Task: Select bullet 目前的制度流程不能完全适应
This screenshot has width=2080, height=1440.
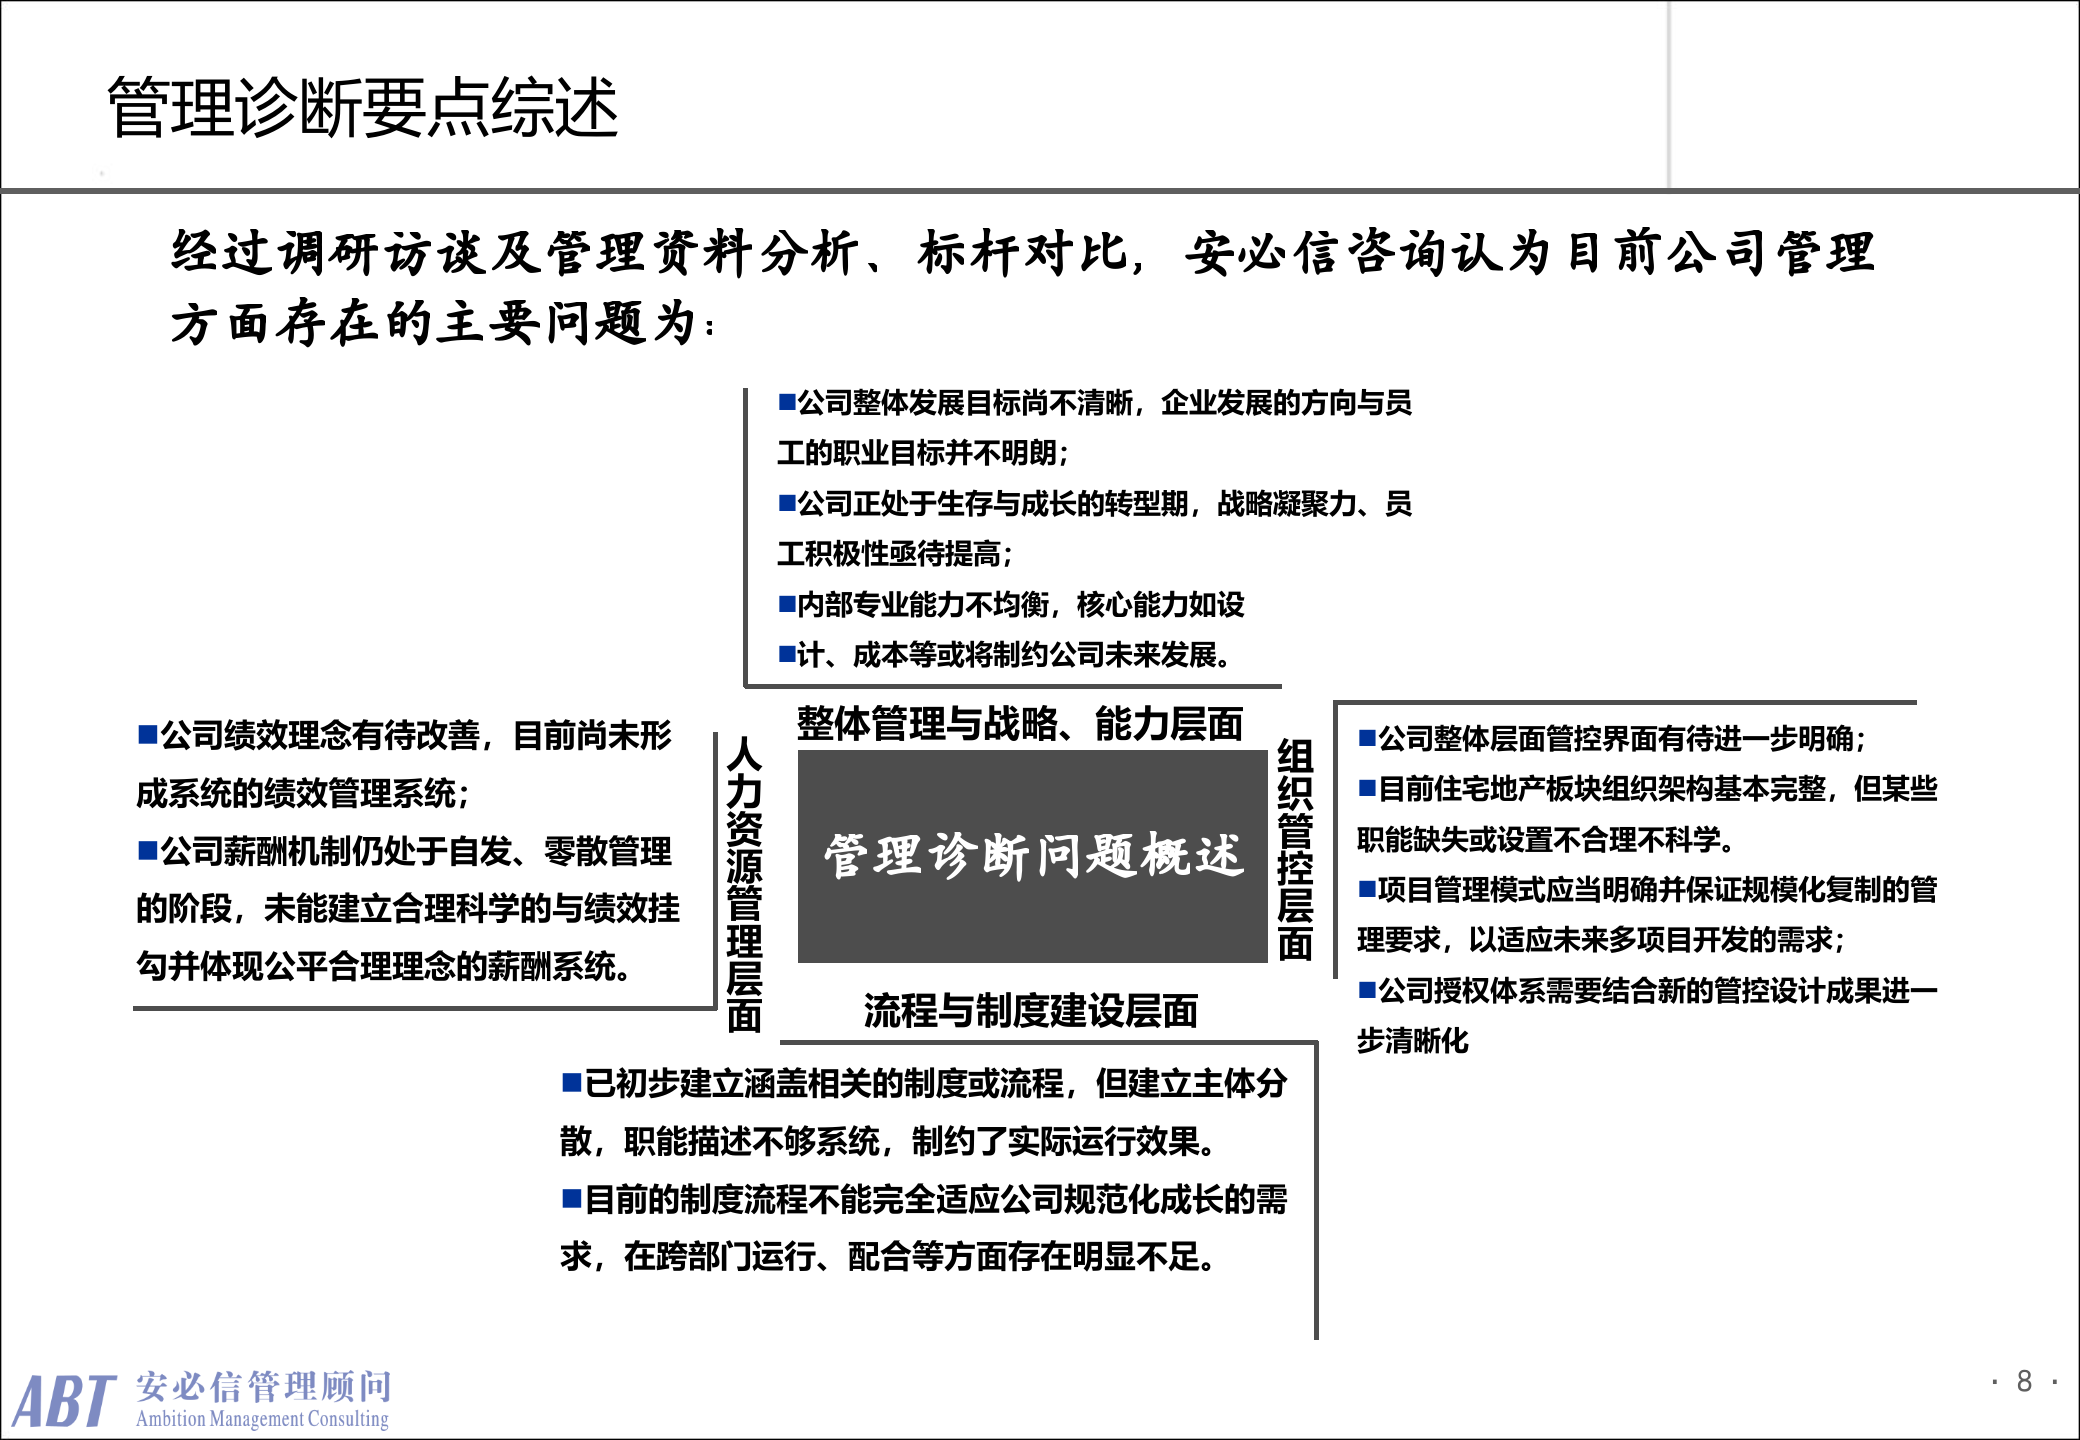Action: 930,1205
